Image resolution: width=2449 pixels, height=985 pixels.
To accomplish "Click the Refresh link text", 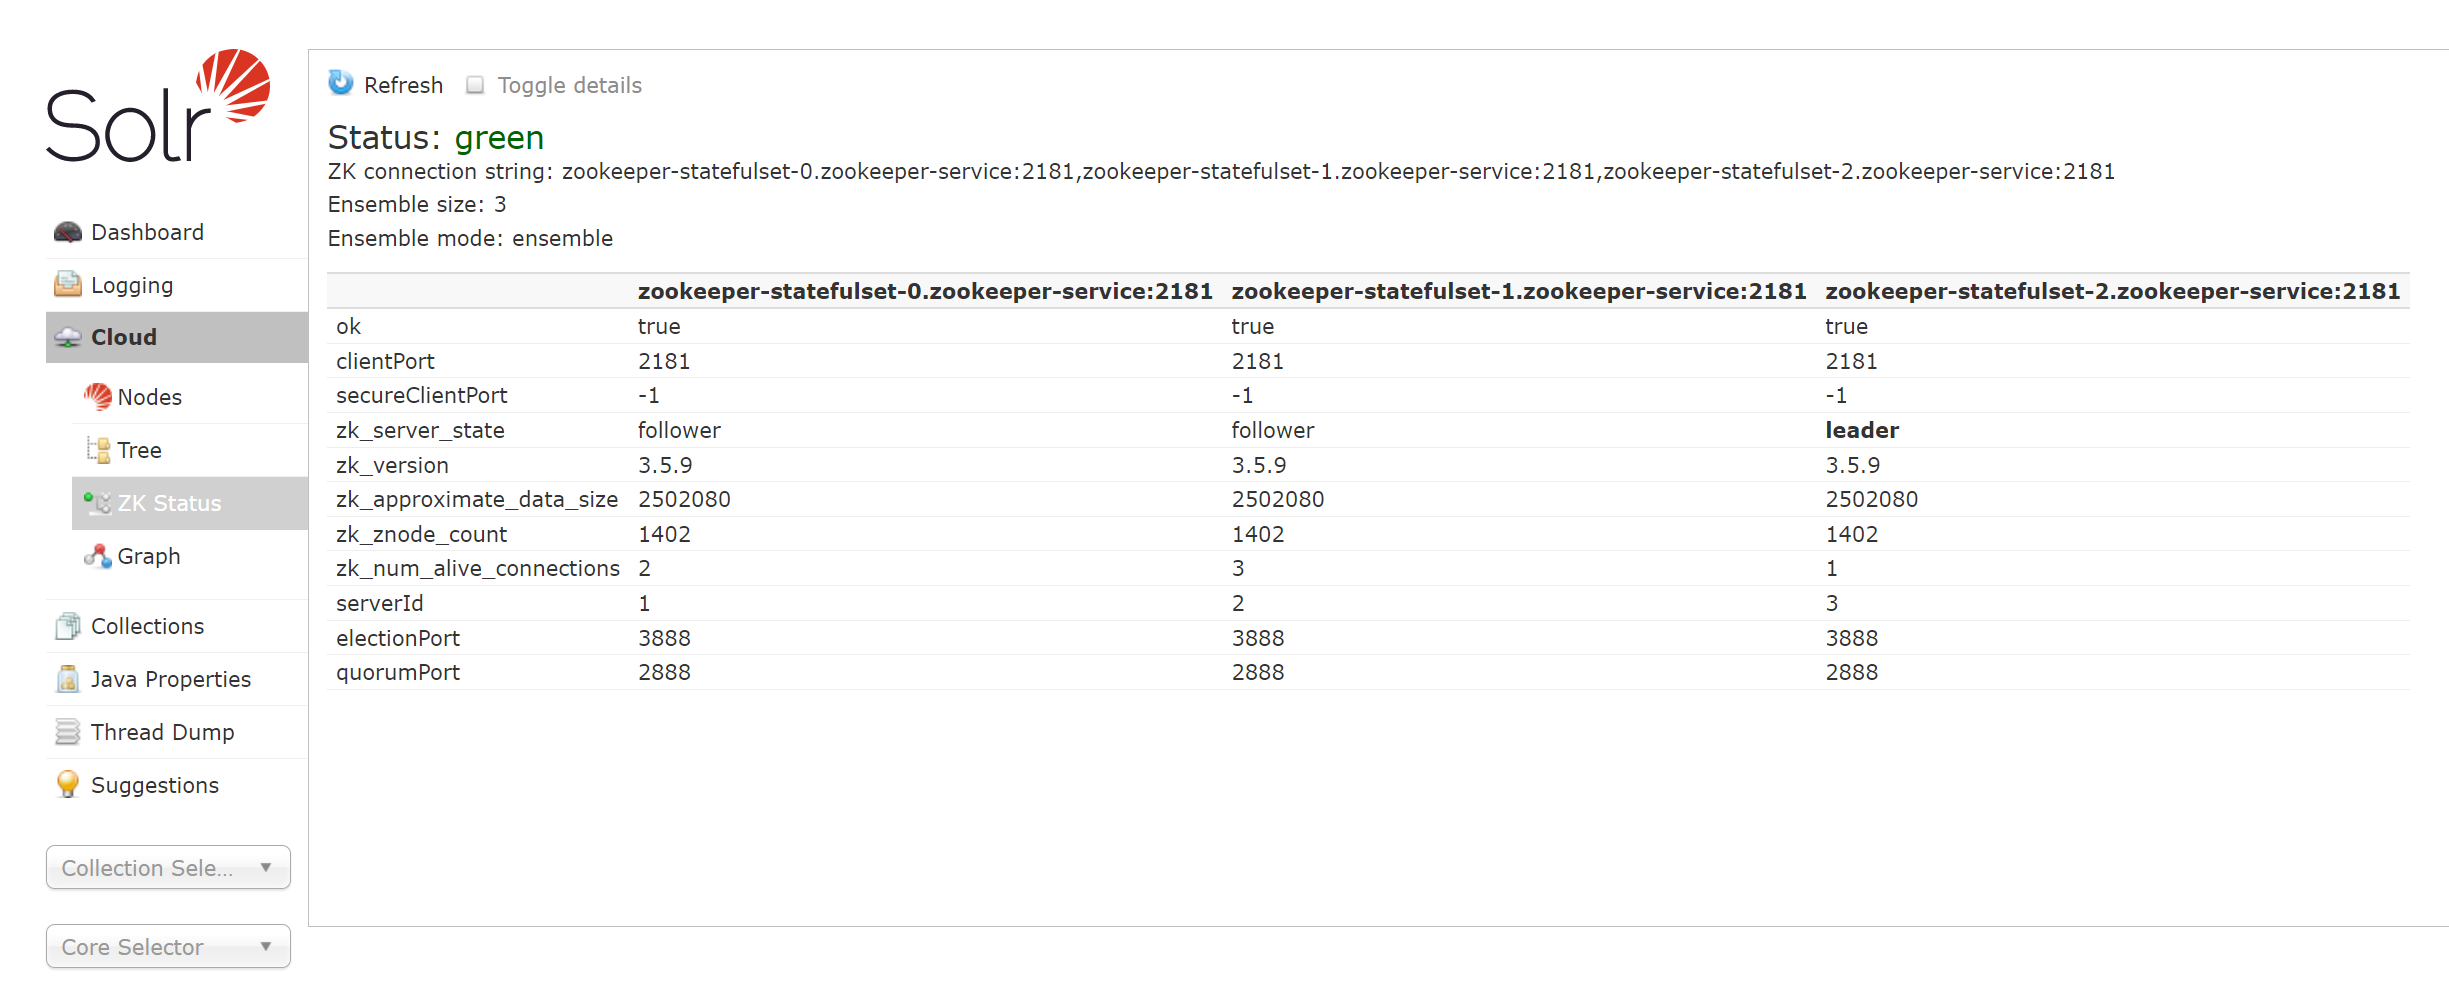I will tap(403, 85).
